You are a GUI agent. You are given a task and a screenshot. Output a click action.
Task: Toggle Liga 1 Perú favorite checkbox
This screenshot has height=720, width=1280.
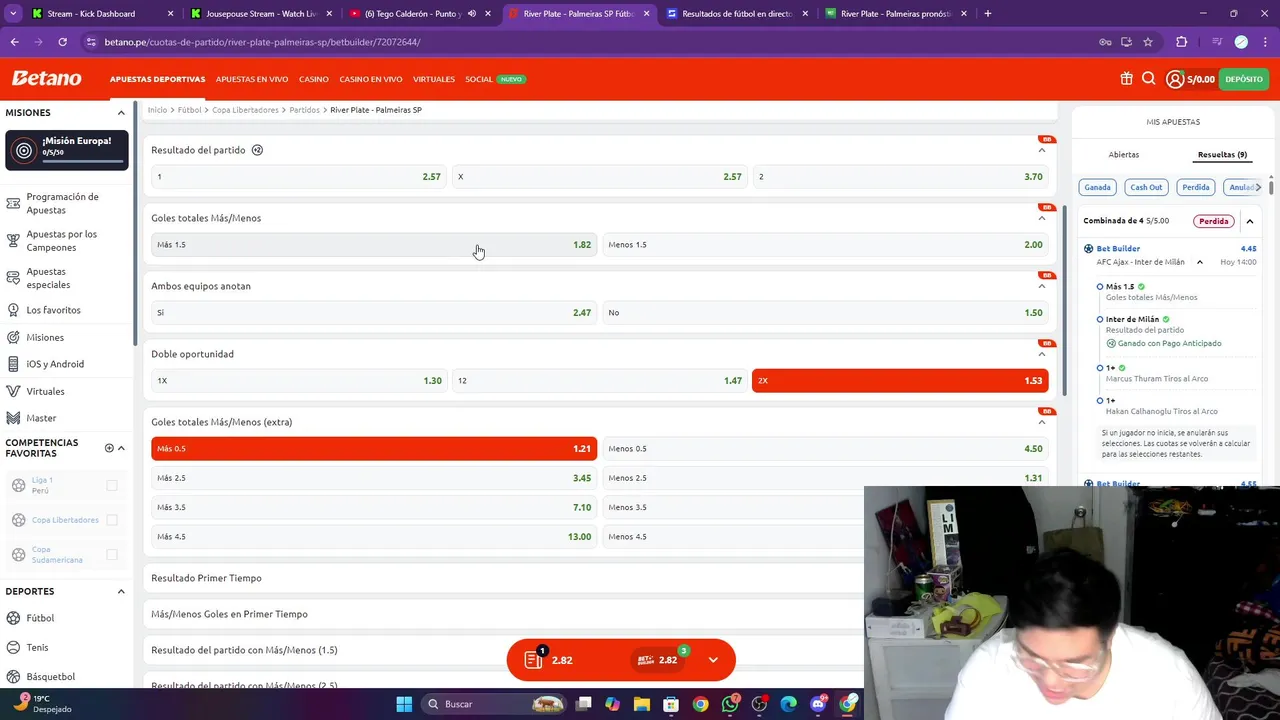(112, 485)
